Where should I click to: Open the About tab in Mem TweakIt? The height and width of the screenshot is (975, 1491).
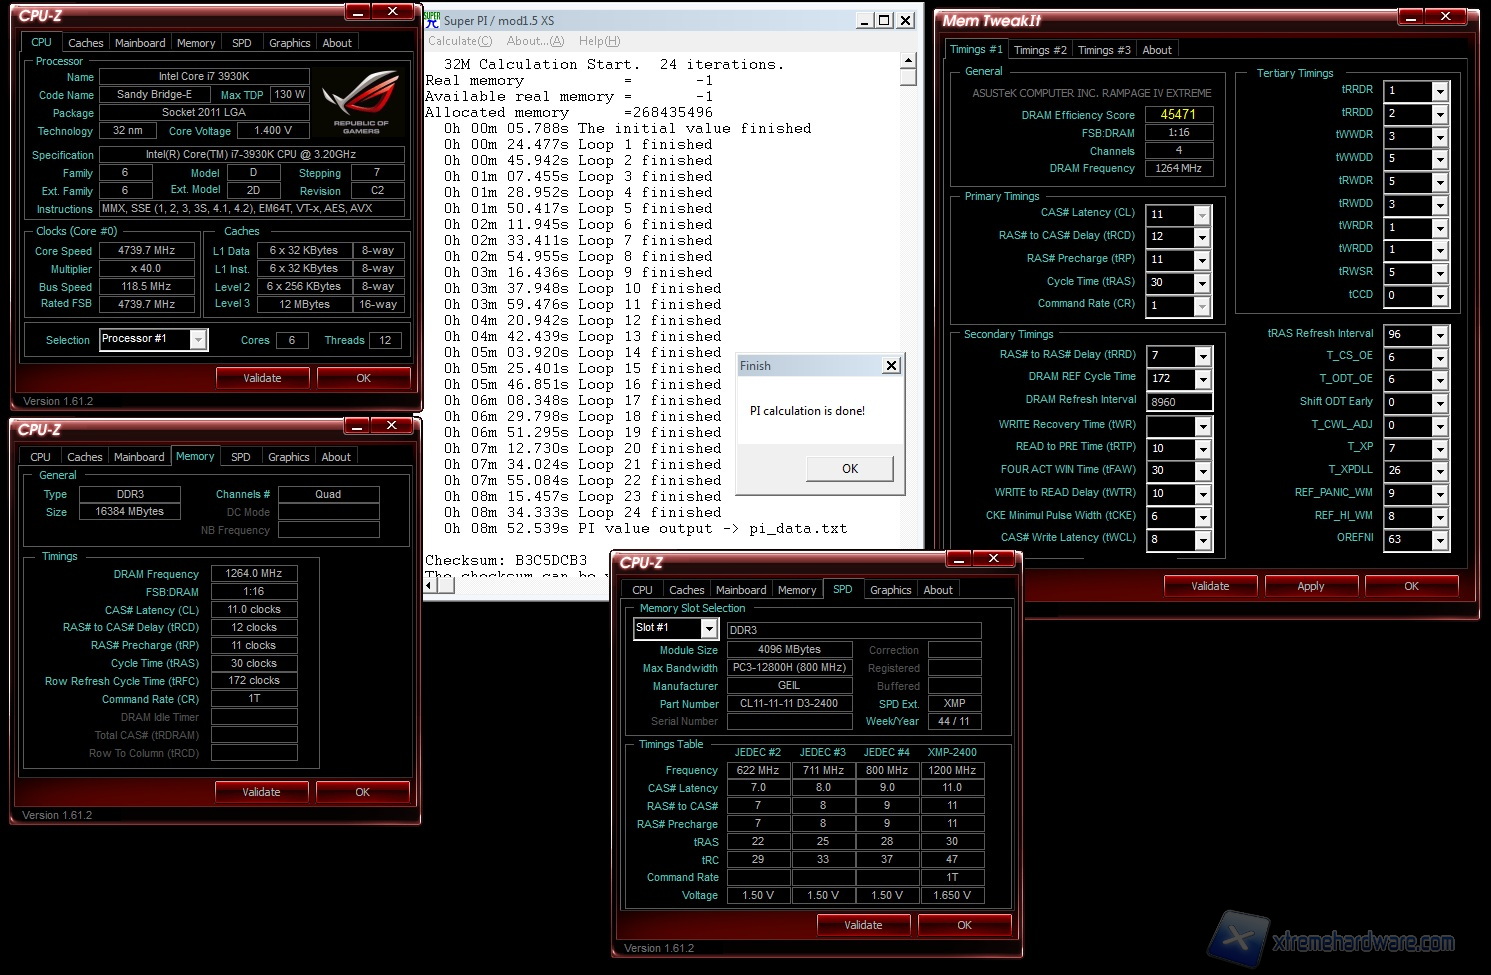point(1157,50)
